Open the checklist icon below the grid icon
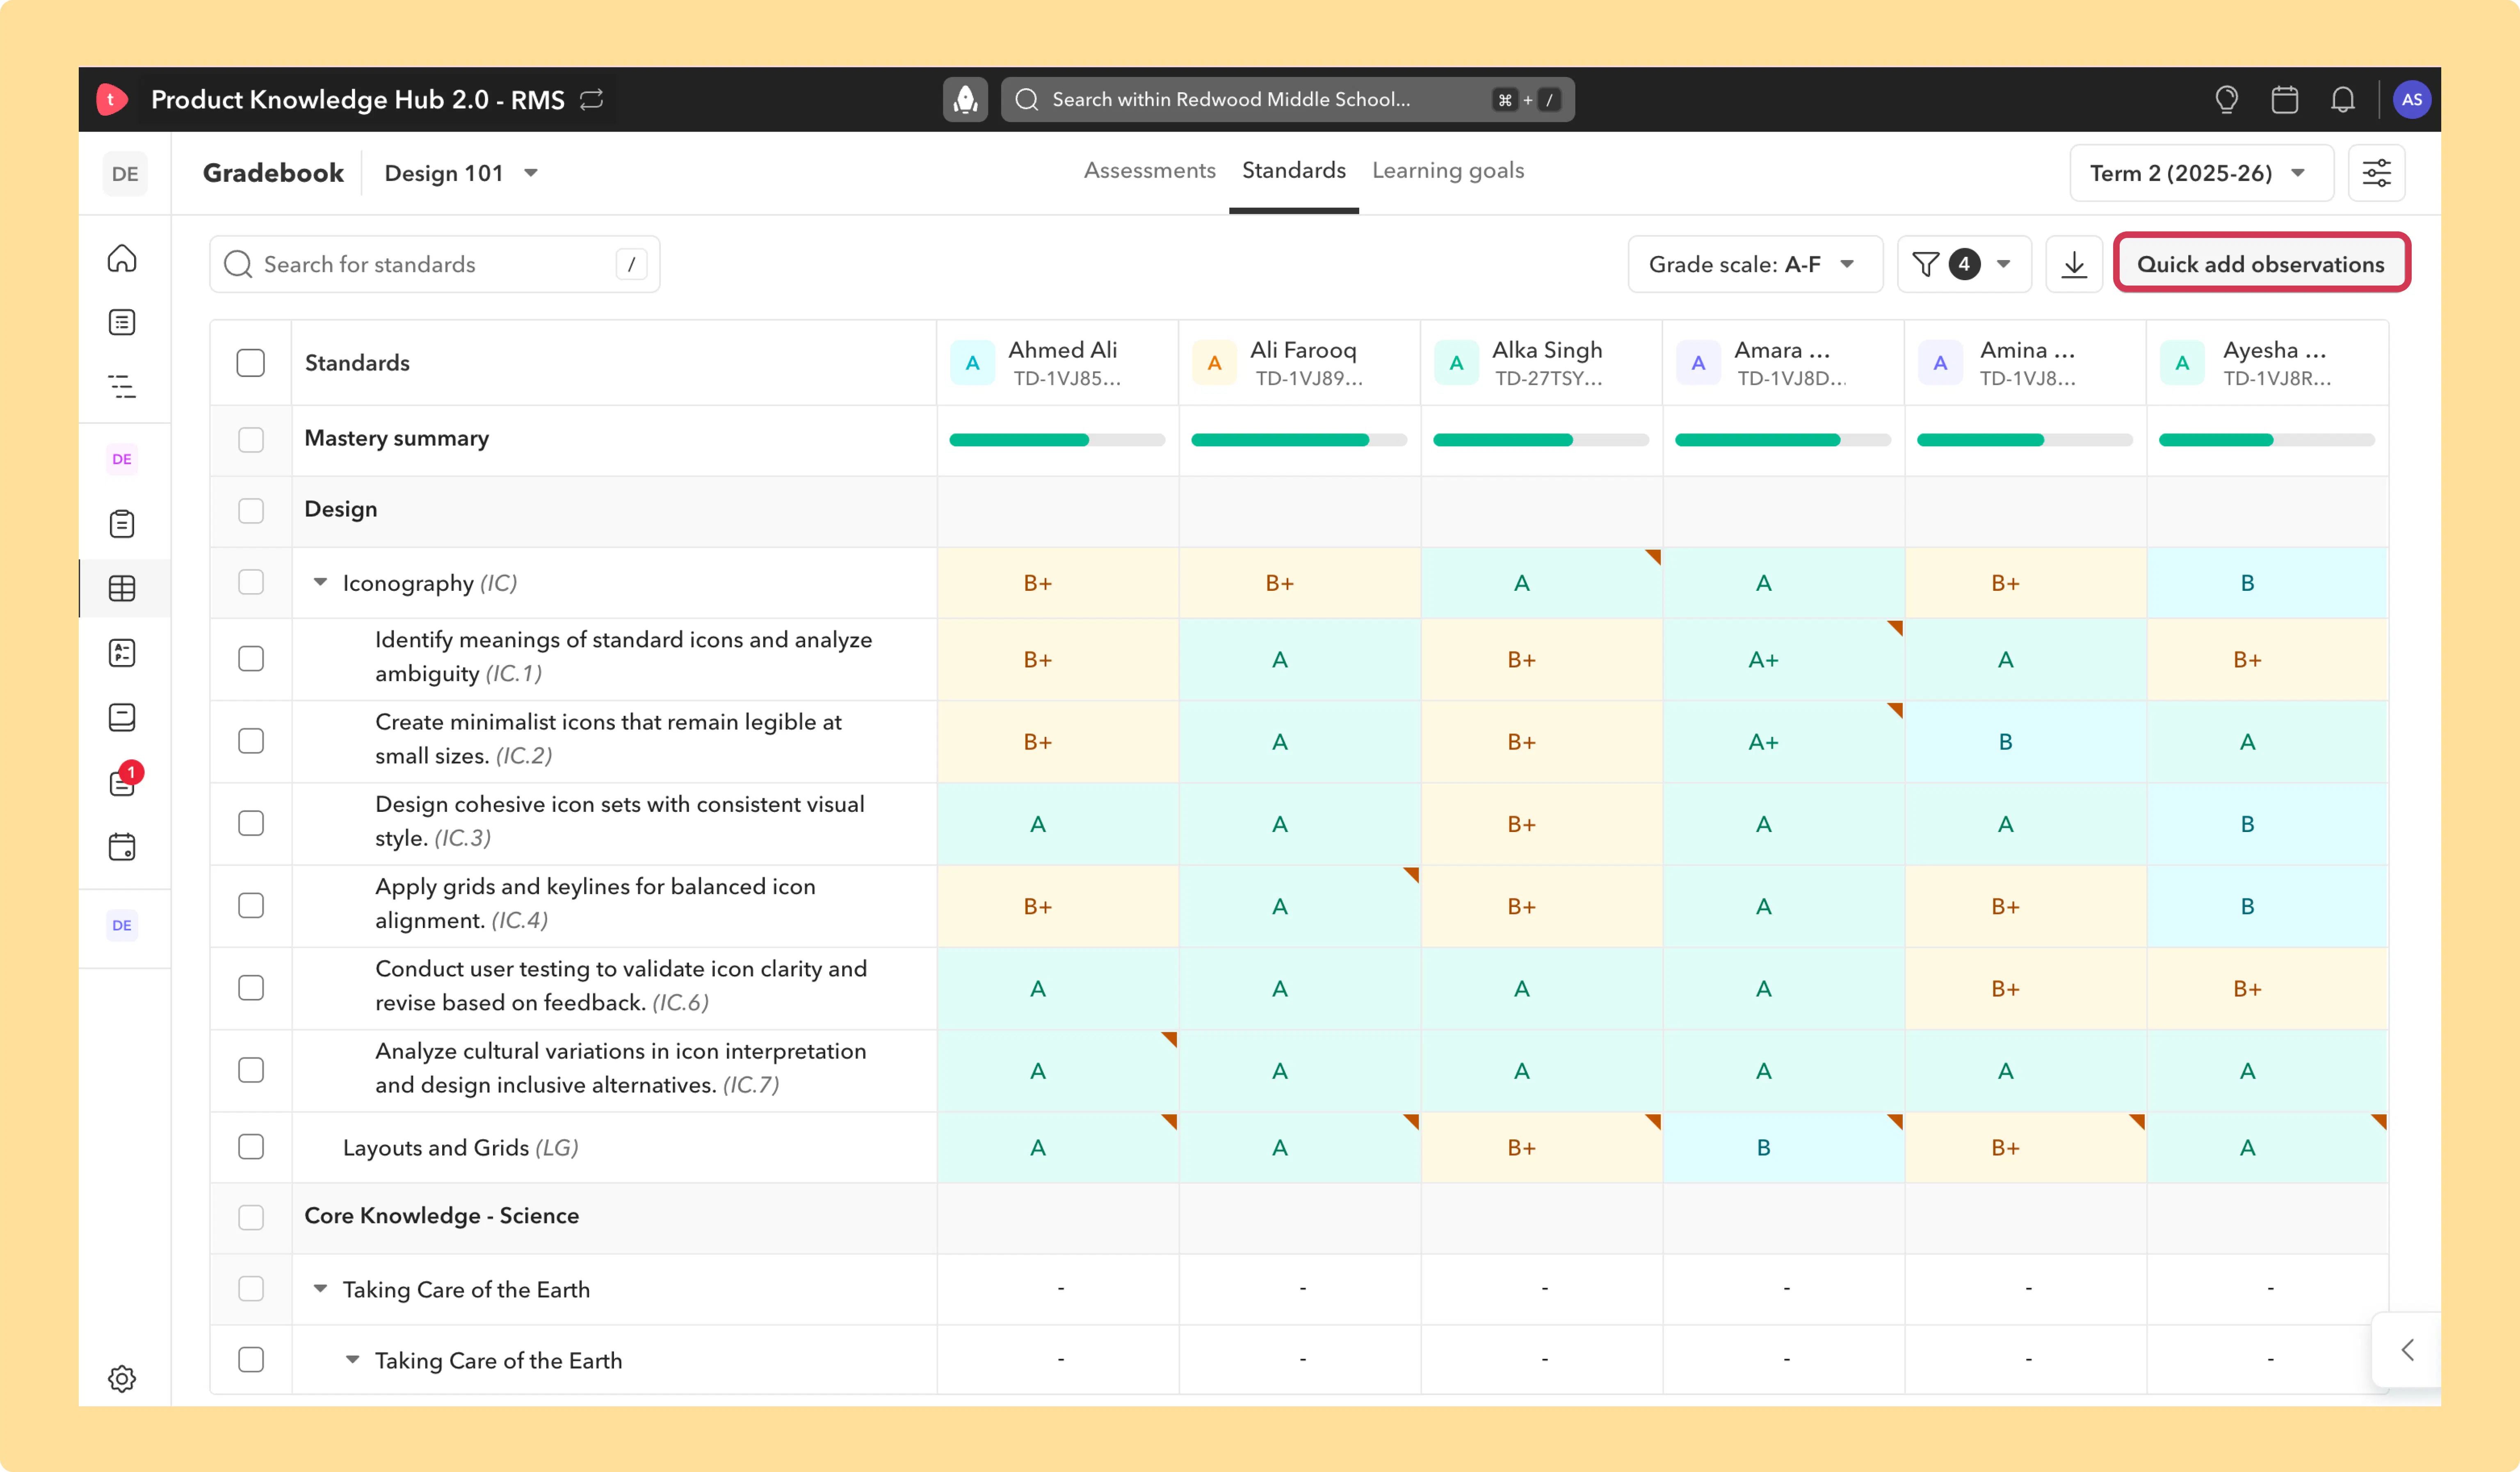 [x=122, y=653]
